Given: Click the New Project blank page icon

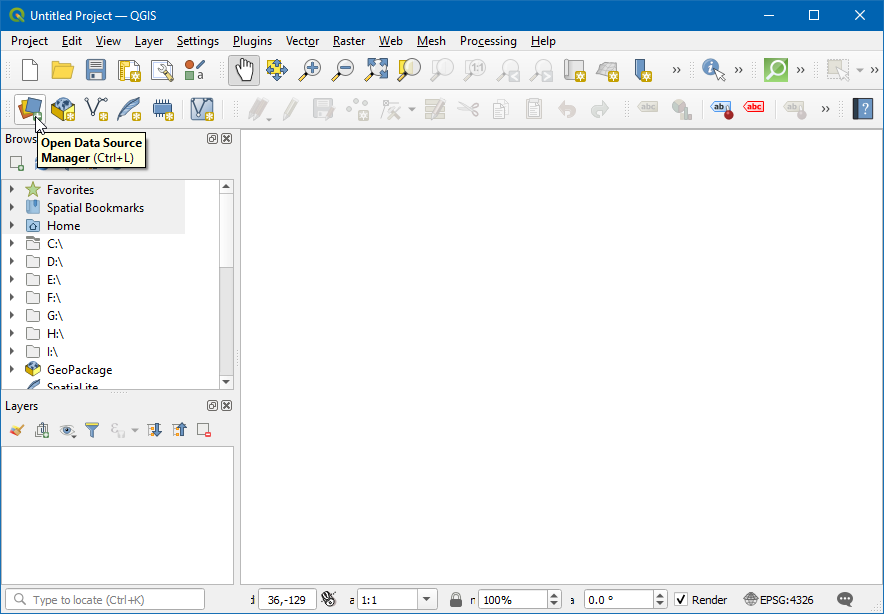Looking at the screenshot, I should 30,70.
